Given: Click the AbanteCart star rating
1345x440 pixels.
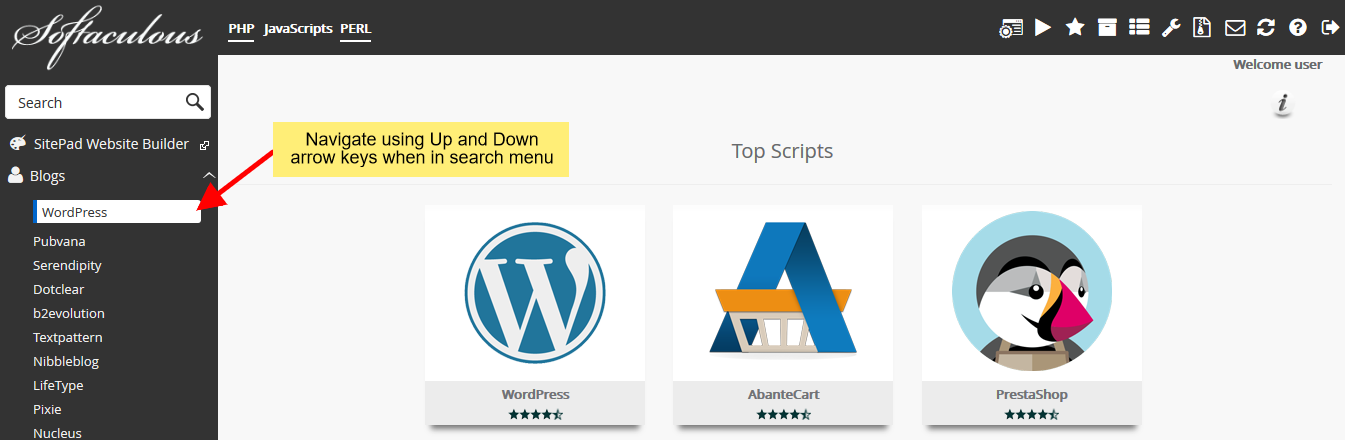Looking at the screenshot, I should click(783, 413).
